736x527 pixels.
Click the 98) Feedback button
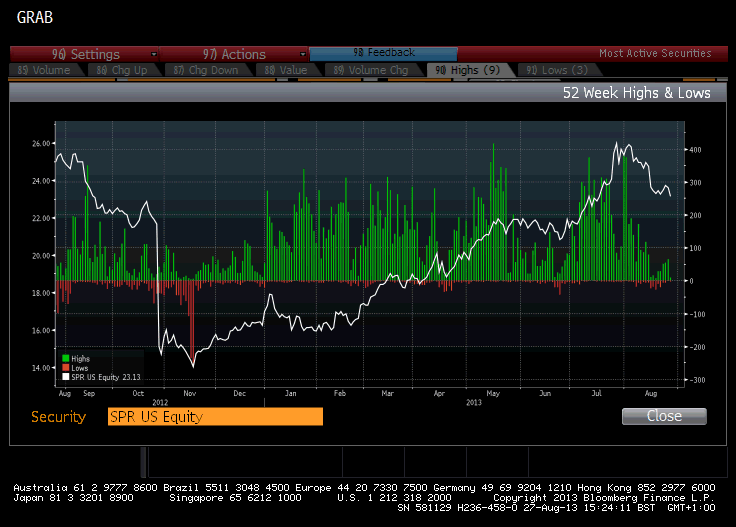tap(383, 53)
